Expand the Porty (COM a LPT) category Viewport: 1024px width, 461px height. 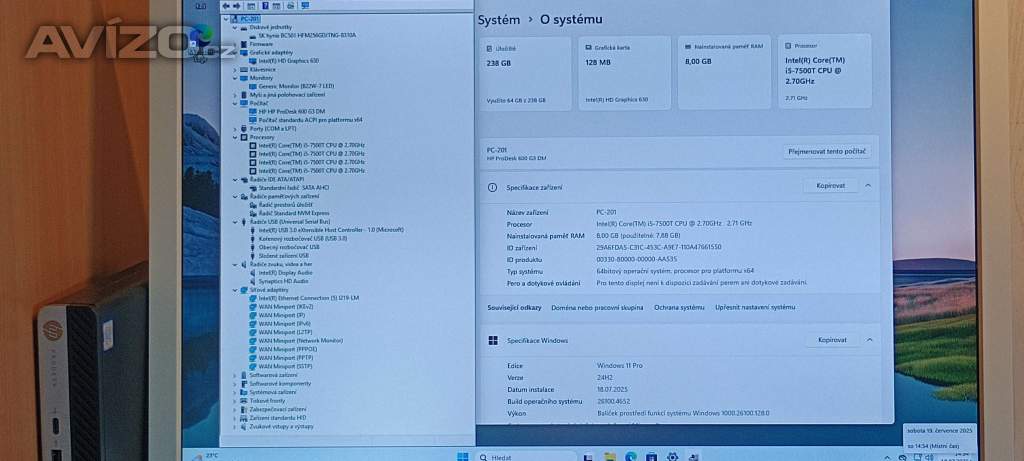(235, 129)
